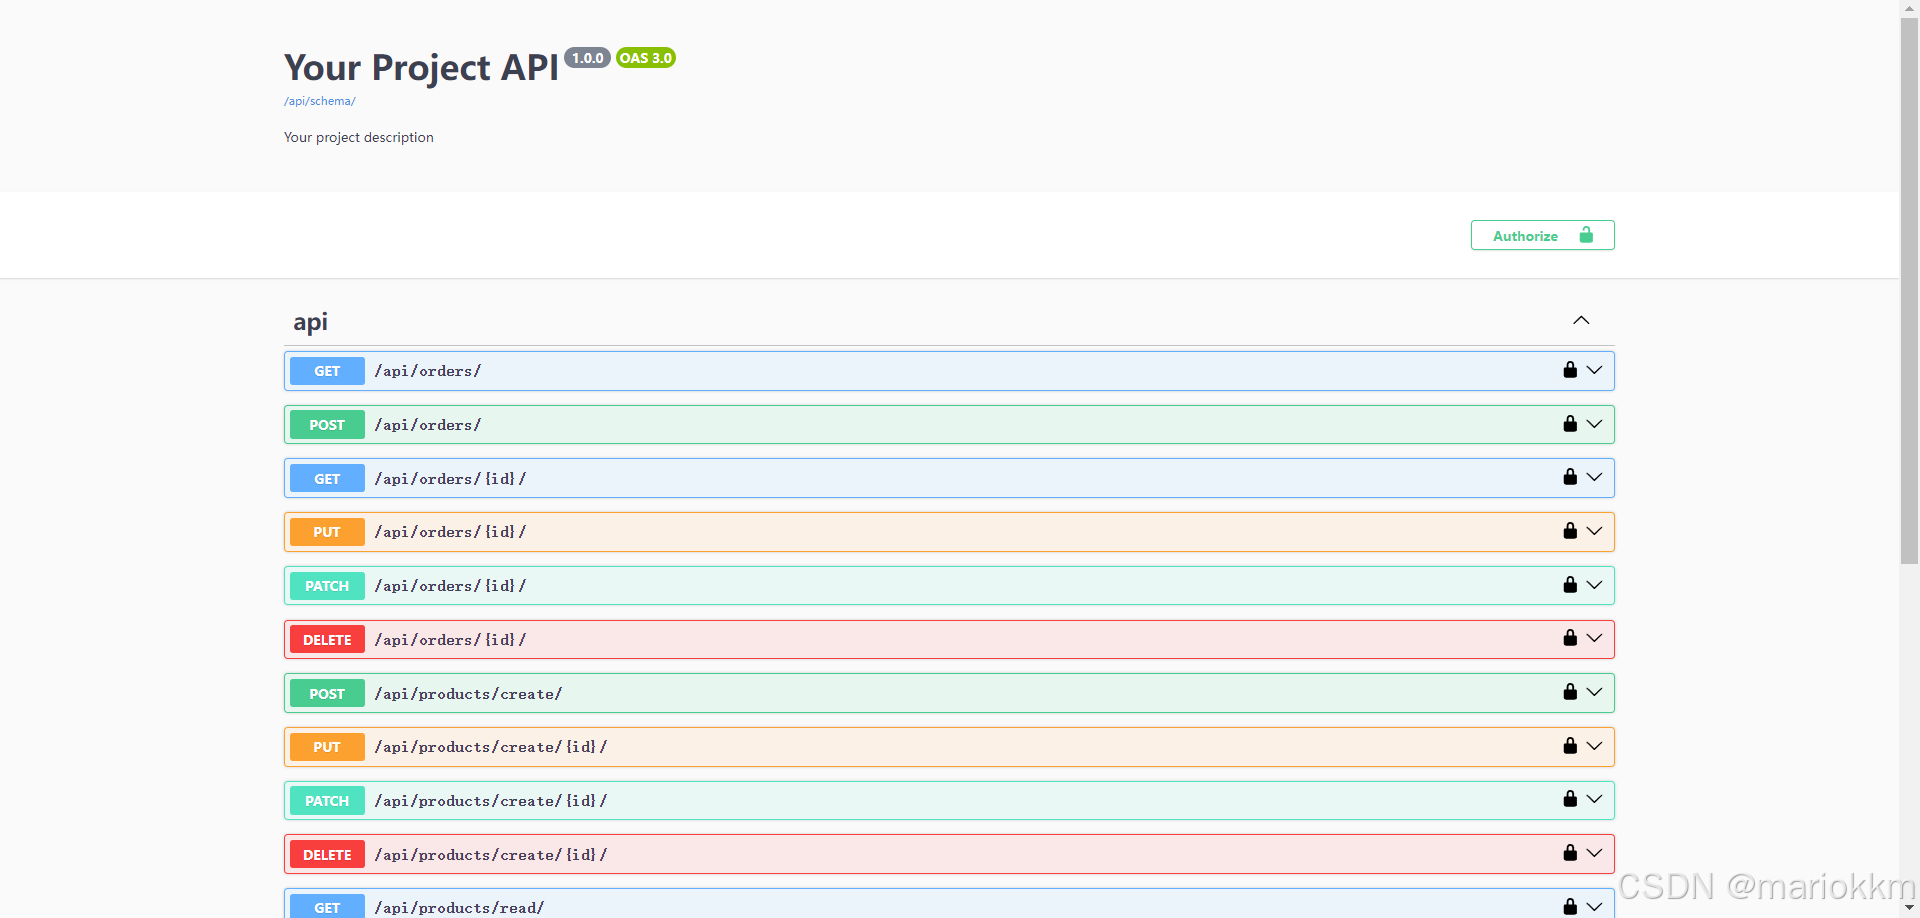
Task: Open the /api/schema/ link
Action: coord(319,101)
